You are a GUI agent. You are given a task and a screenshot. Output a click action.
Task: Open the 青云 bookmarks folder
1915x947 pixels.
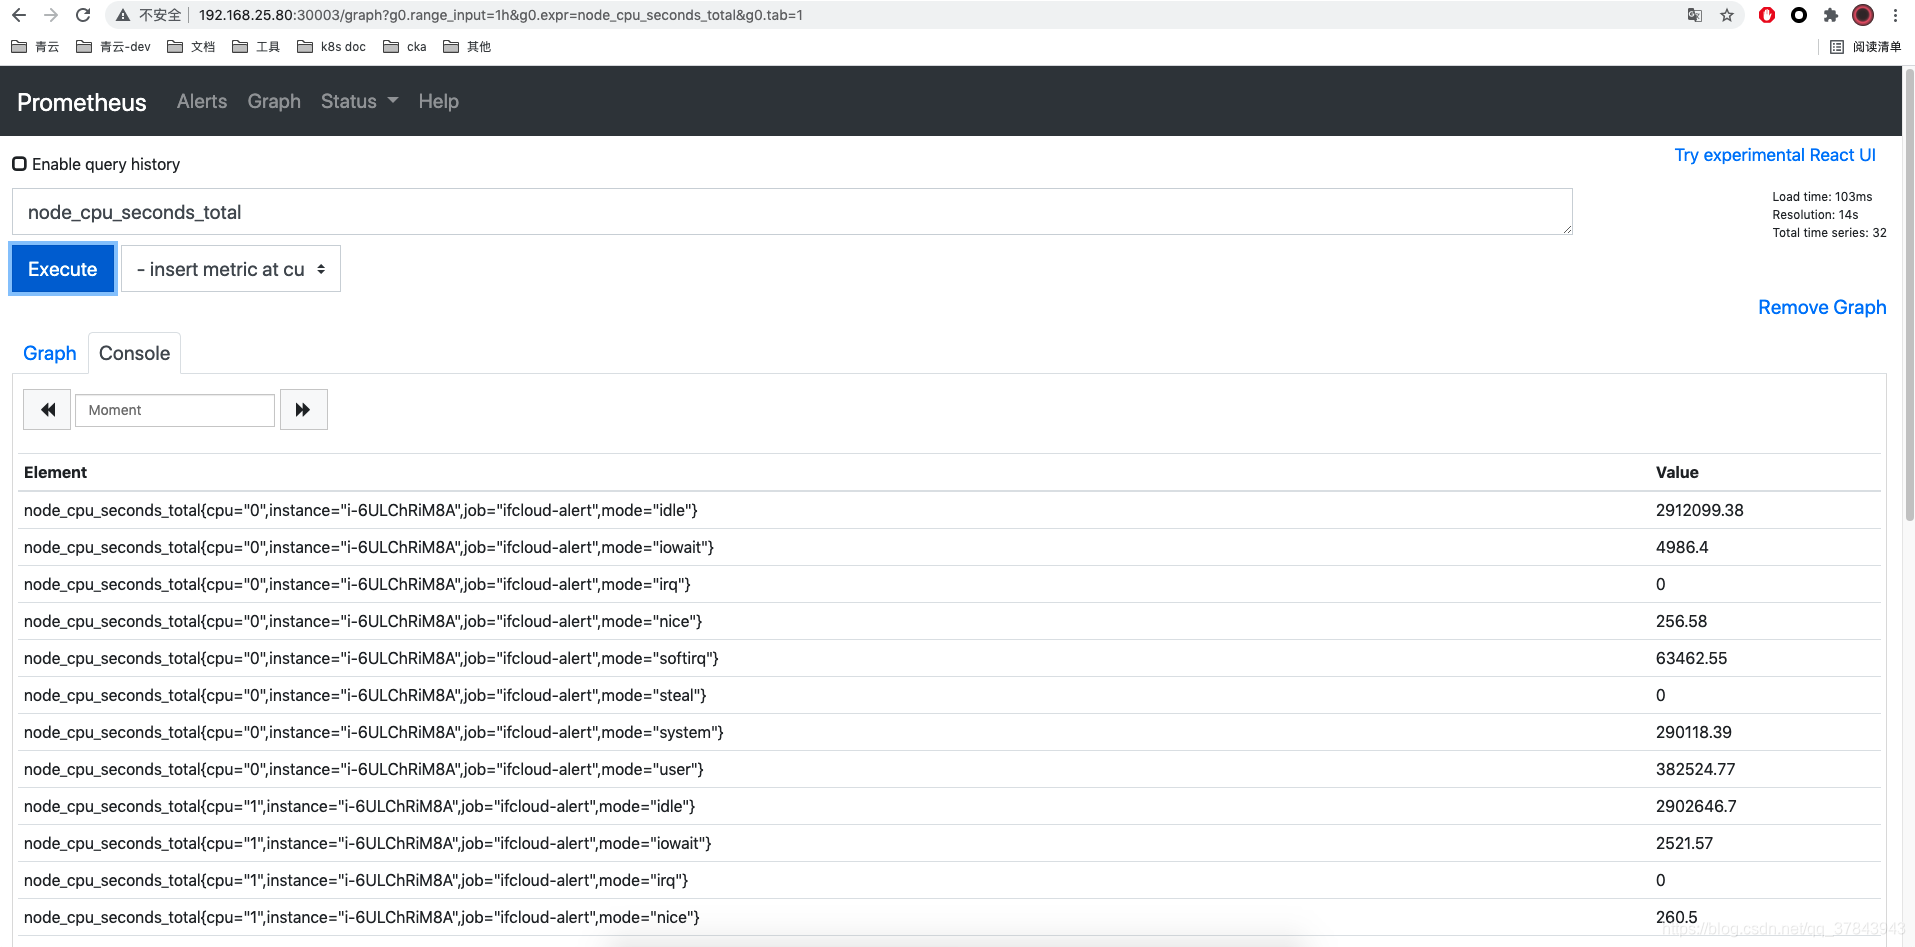pyautogui.click(x=35, y=47)
